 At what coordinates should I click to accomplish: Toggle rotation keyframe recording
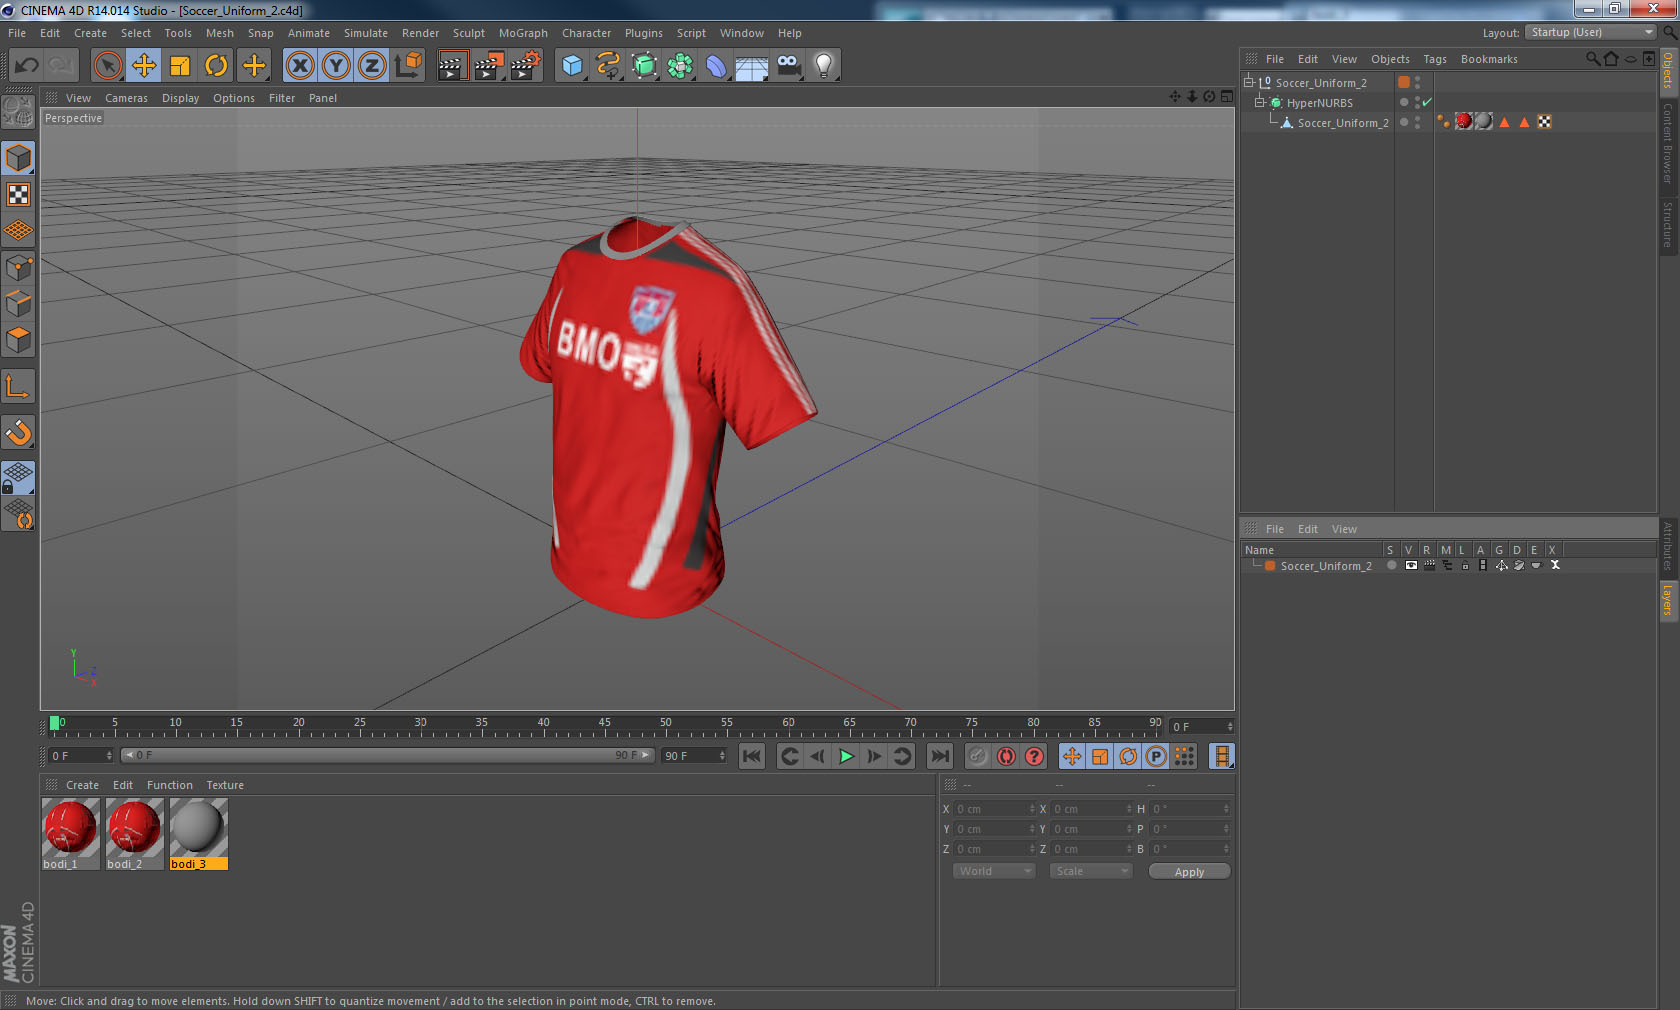(1128, 756)
